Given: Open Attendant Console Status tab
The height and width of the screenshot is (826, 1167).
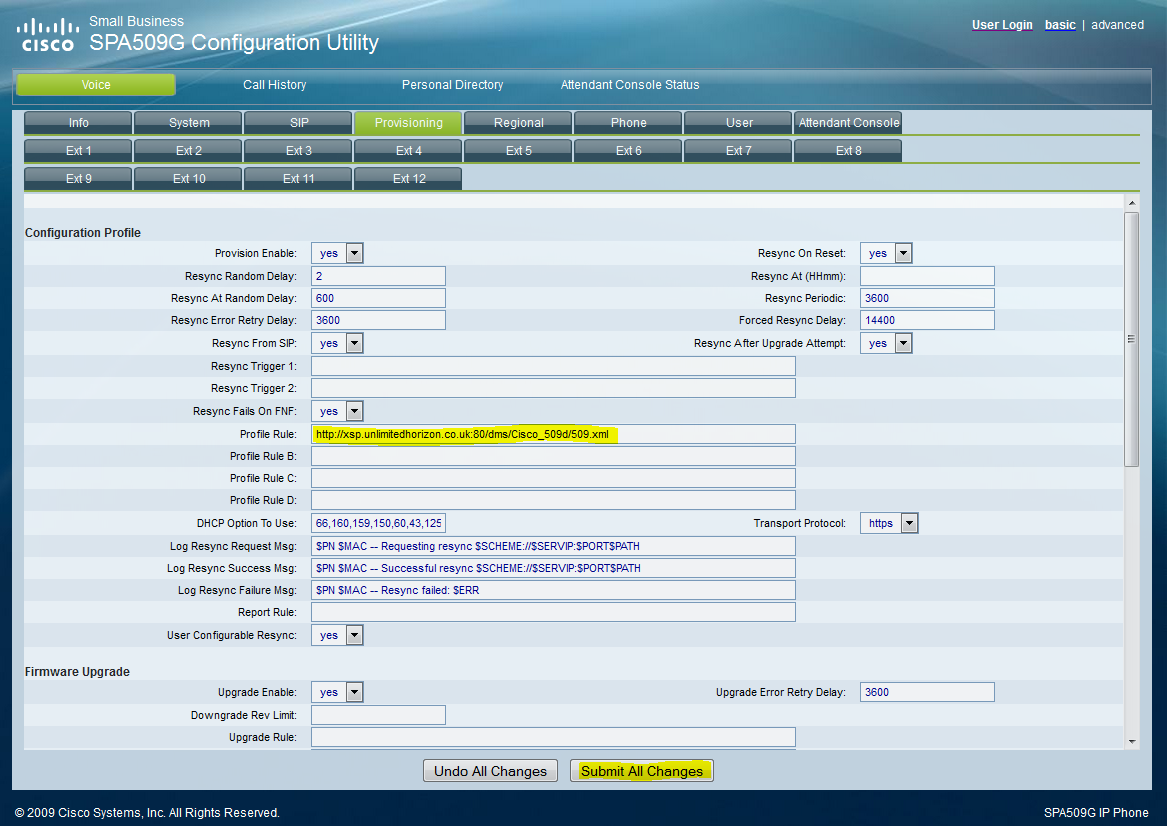Looking at the screenshot, I should [630, 85].
